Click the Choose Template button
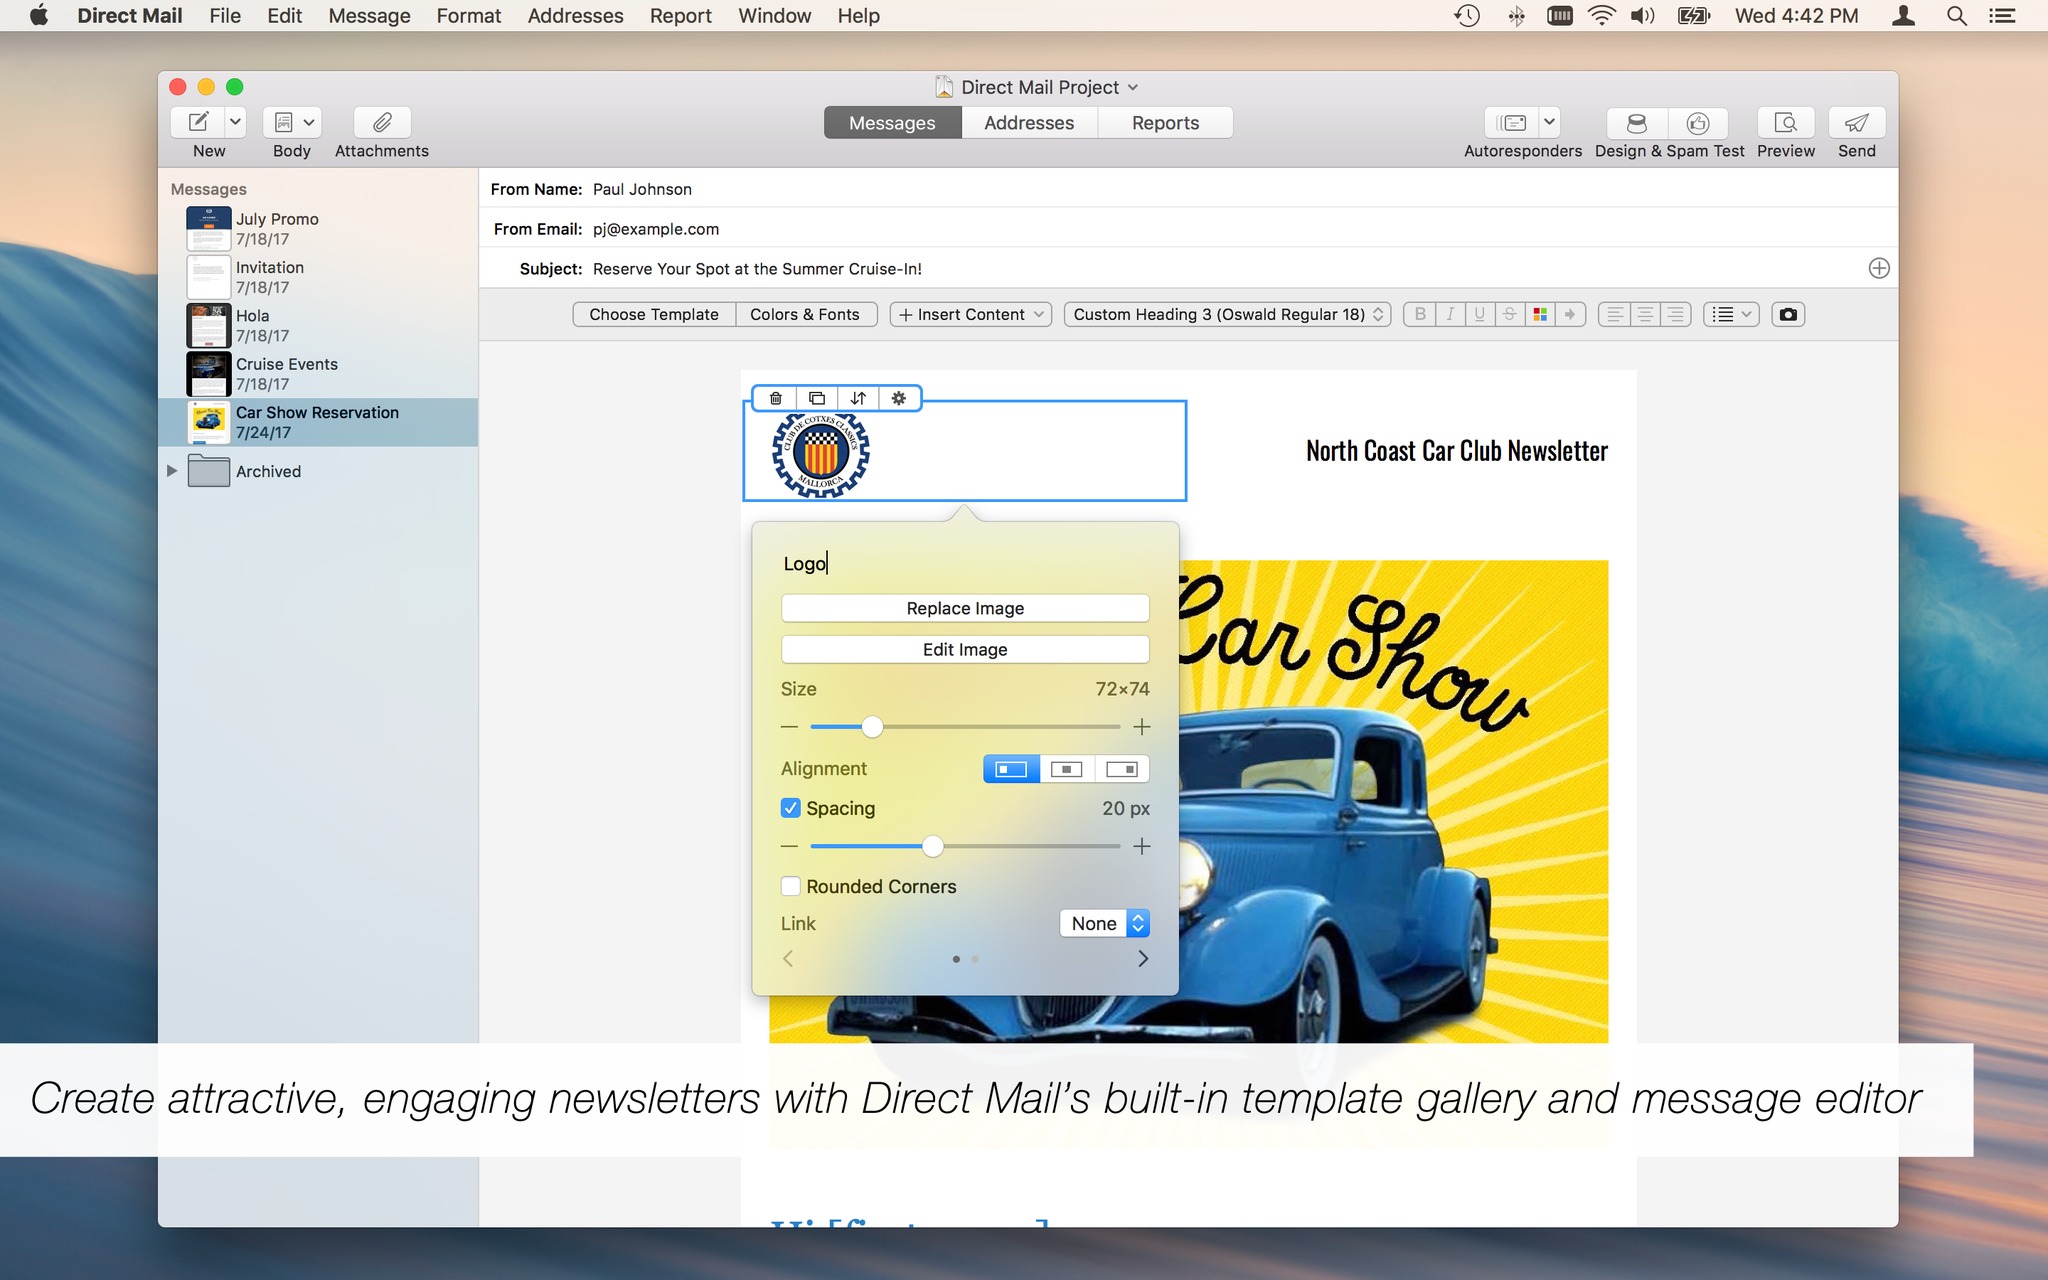2048x1280 pixels. (x=652, y=314)
